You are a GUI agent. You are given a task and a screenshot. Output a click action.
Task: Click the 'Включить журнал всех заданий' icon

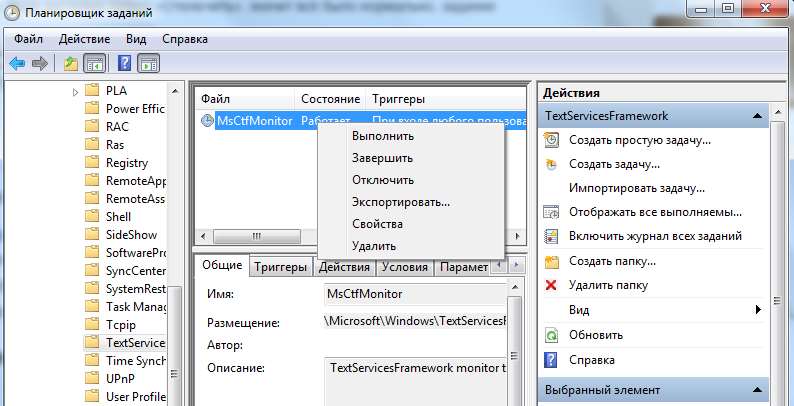[551, 236]
